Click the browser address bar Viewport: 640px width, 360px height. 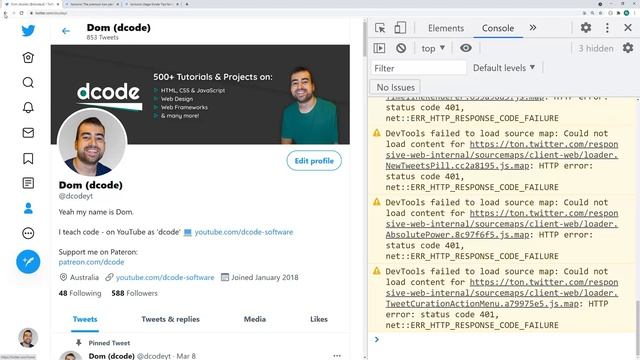[302, 13]
